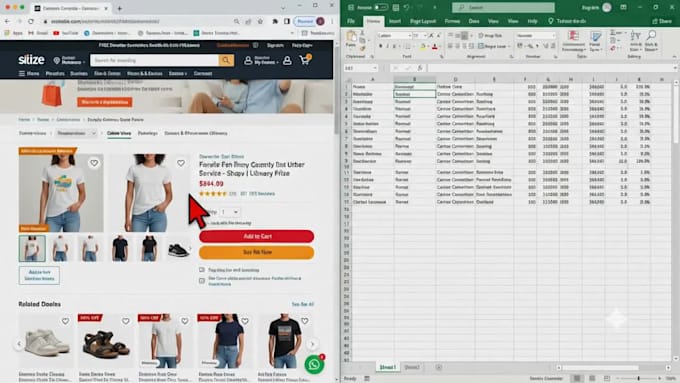
Task: Open the account dropdown in site header
Action: tap(262, 61)
